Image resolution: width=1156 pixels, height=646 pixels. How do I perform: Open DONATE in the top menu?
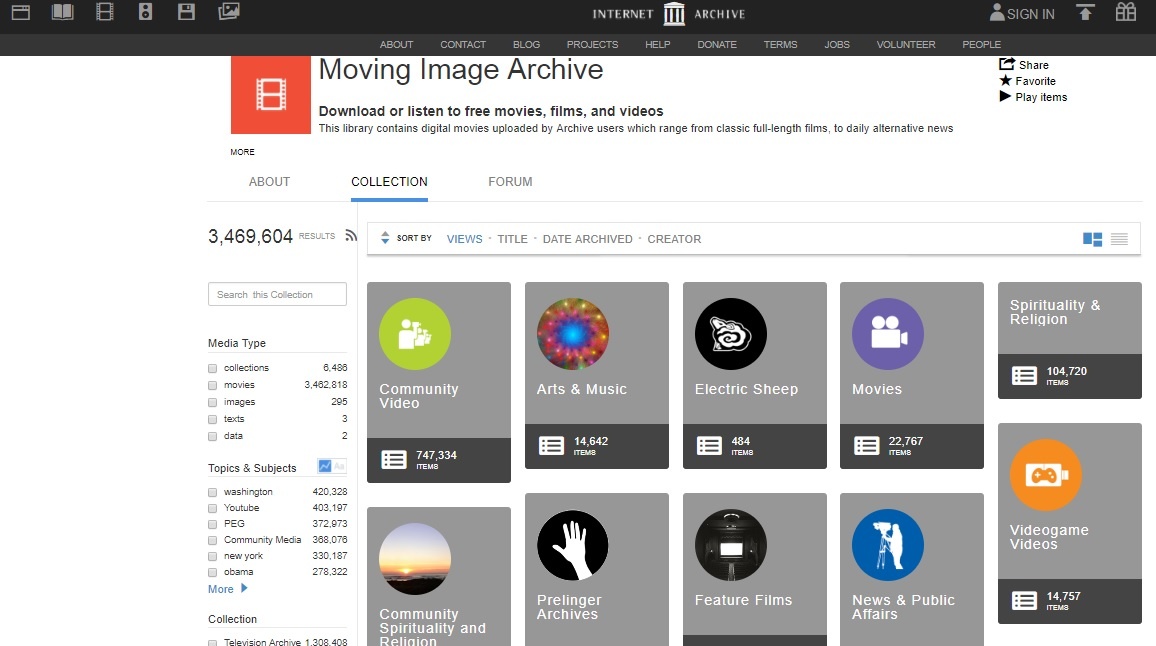click(717, 44)
